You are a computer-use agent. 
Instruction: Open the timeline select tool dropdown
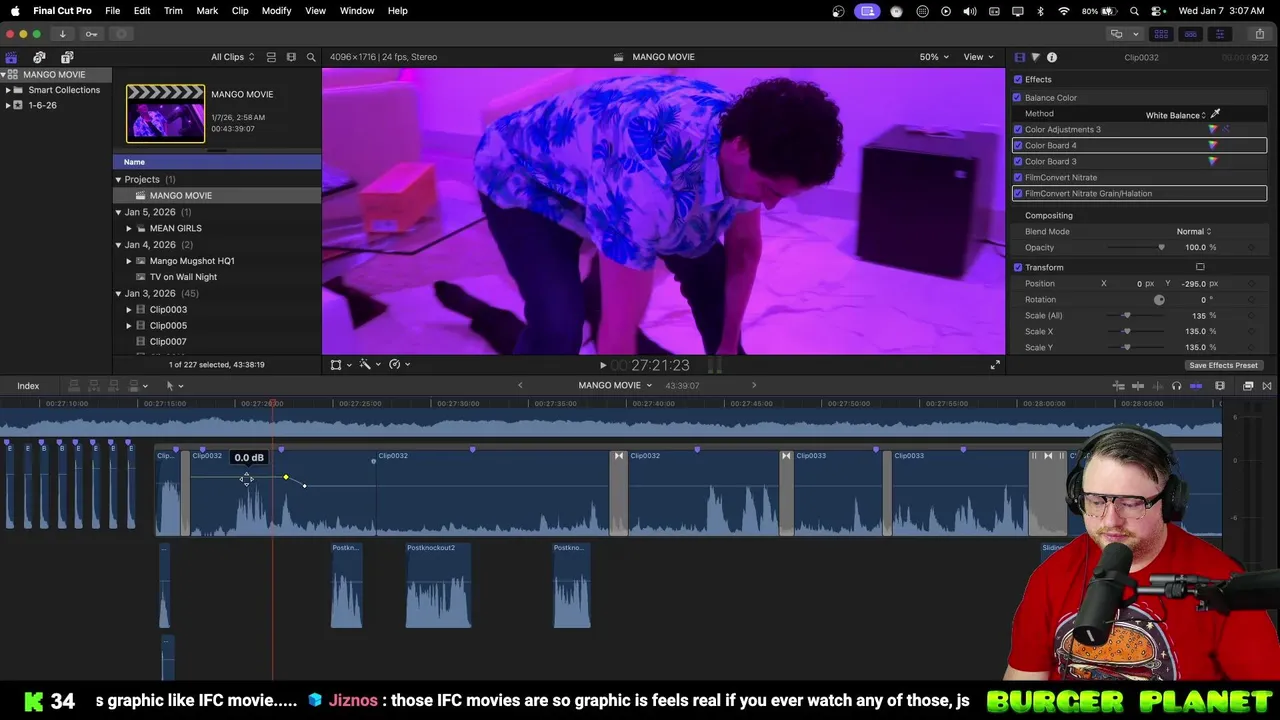174,386
